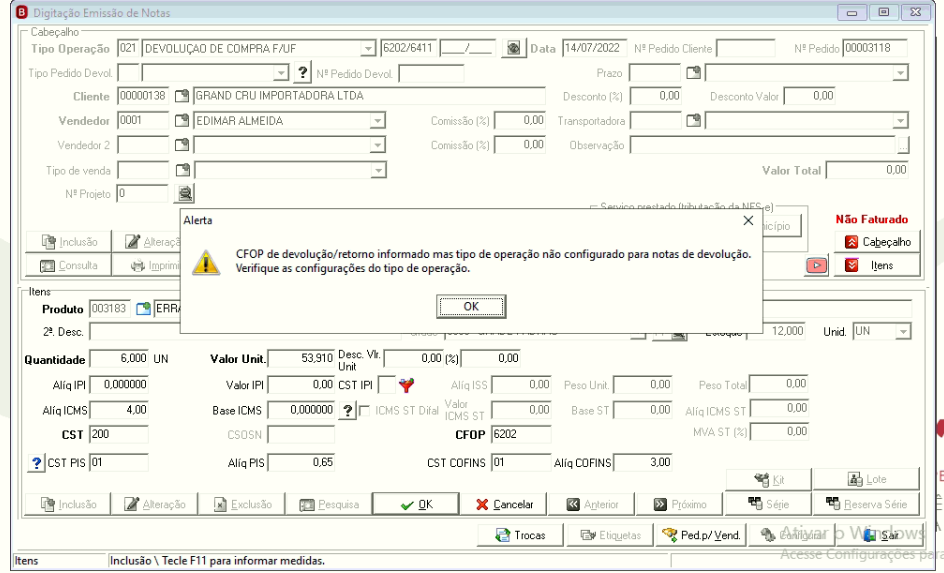
Task: Click the Nº Pedido field 00003118
Action: click(x=875, y=48)
